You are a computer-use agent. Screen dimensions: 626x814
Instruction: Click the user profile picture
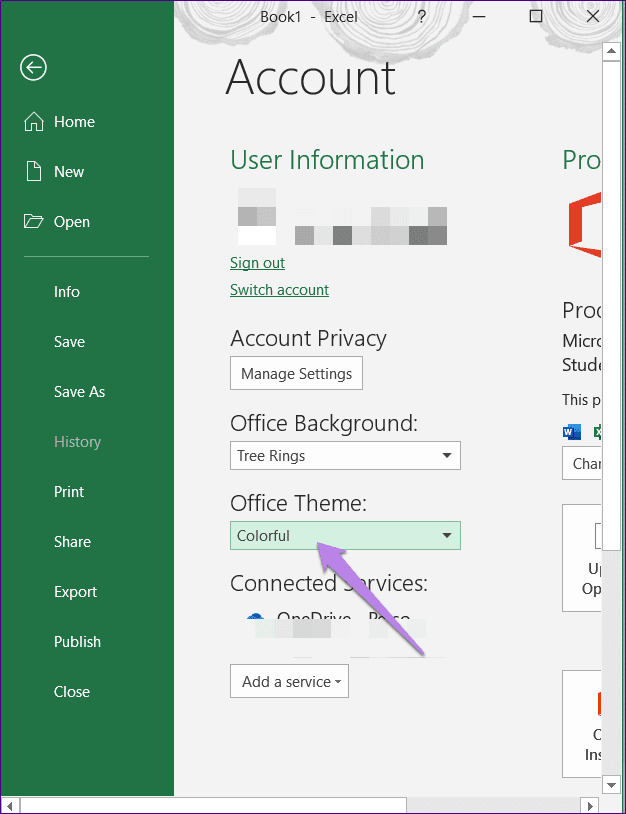tap(257, 216)
